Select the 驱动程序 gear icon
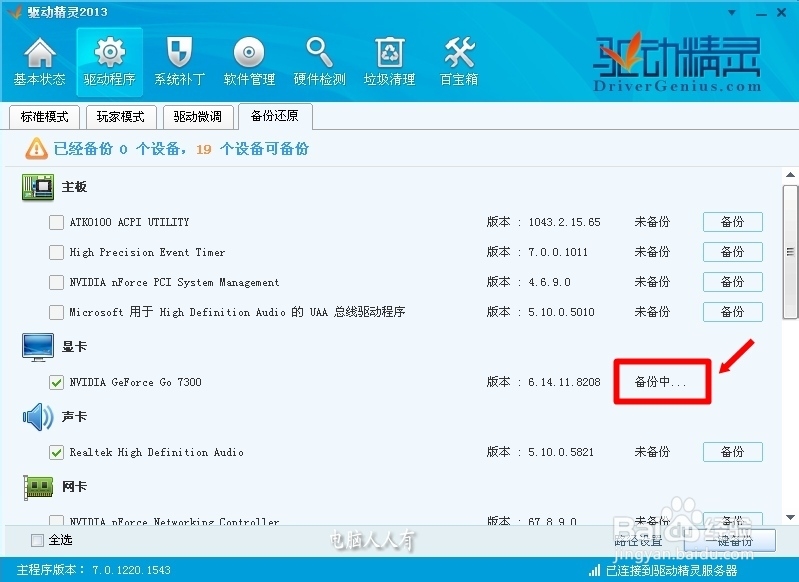Screen dimensions: 799x582 [110, 62]
